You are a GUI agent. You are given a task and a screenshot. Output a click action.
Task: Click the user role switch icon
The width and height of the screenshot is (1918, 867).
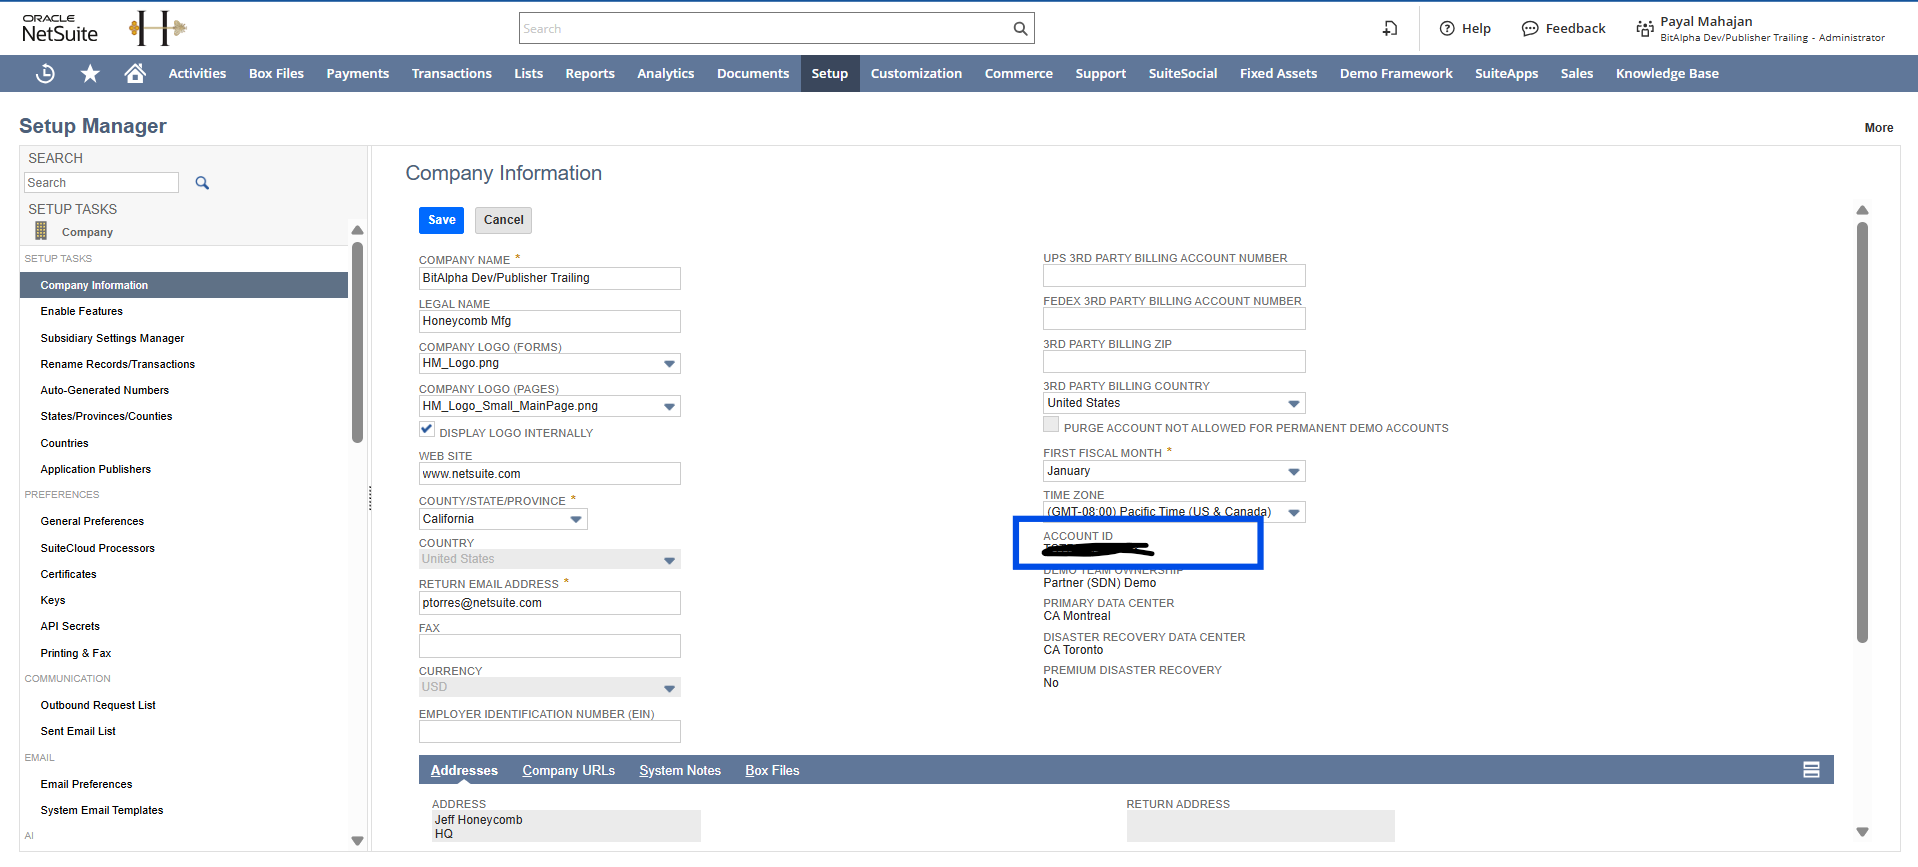point(1645,28)
